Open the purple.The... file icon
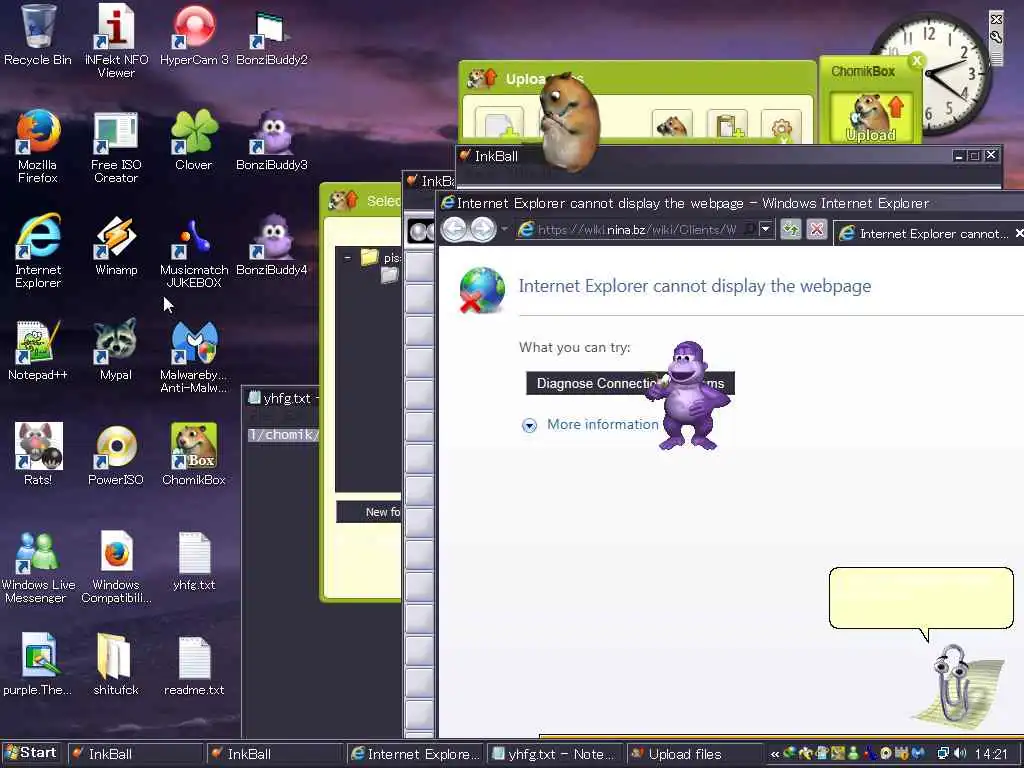 pyautogui.click(x=37, y=665)
